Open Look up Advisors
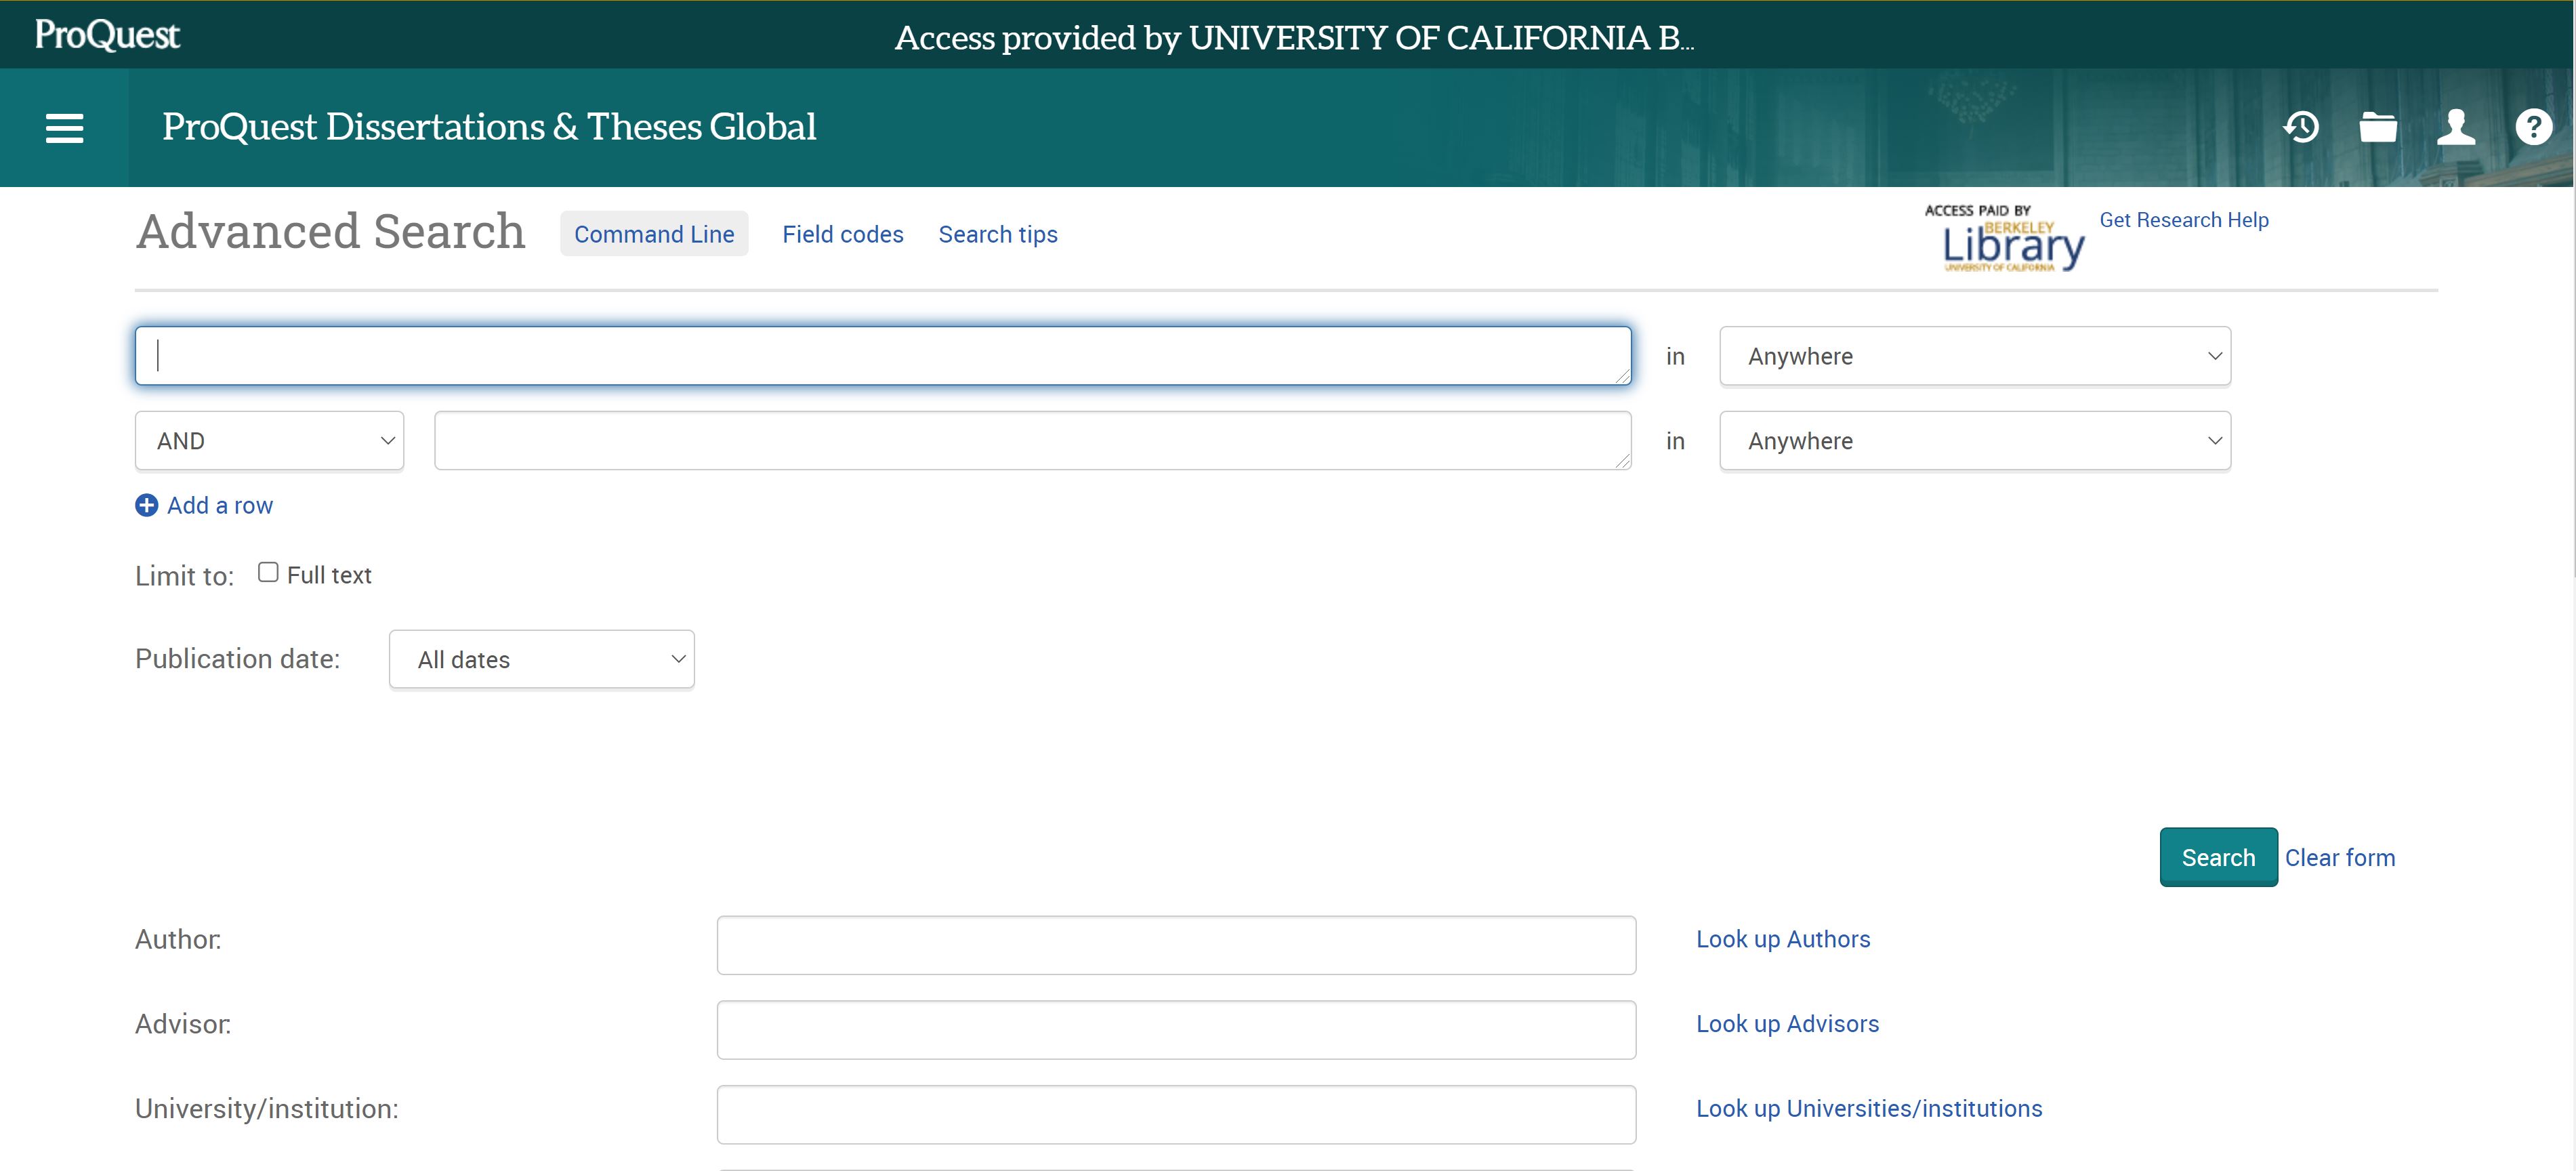Viewport: 2576px width, 1171px height. coord(1787,1023)
